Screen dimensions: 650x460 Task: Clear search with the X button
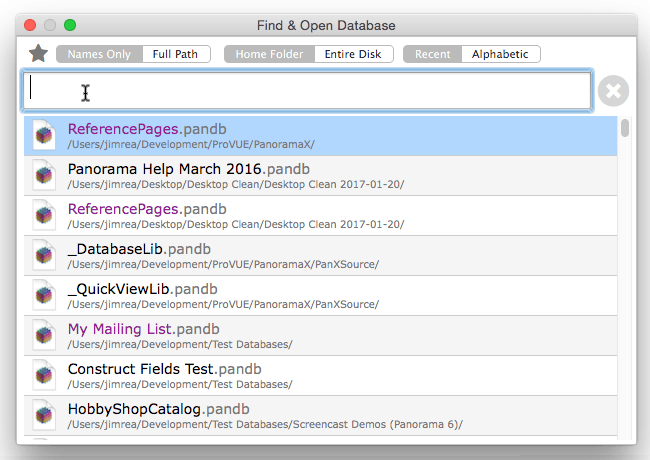613,91
